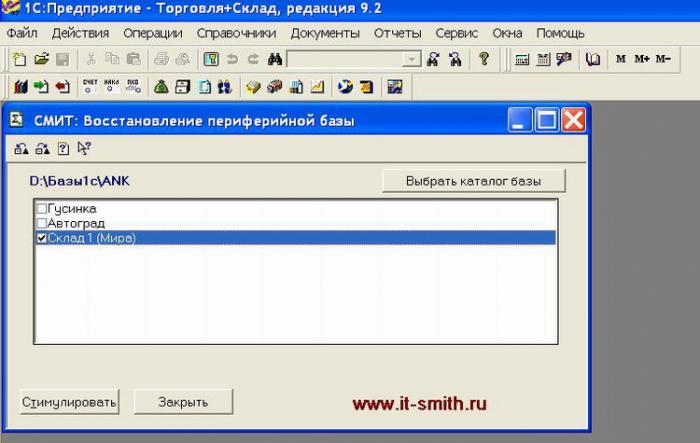Click the picture landscape icon in second toolbar
700x443 pixels.
coord(395,87)
